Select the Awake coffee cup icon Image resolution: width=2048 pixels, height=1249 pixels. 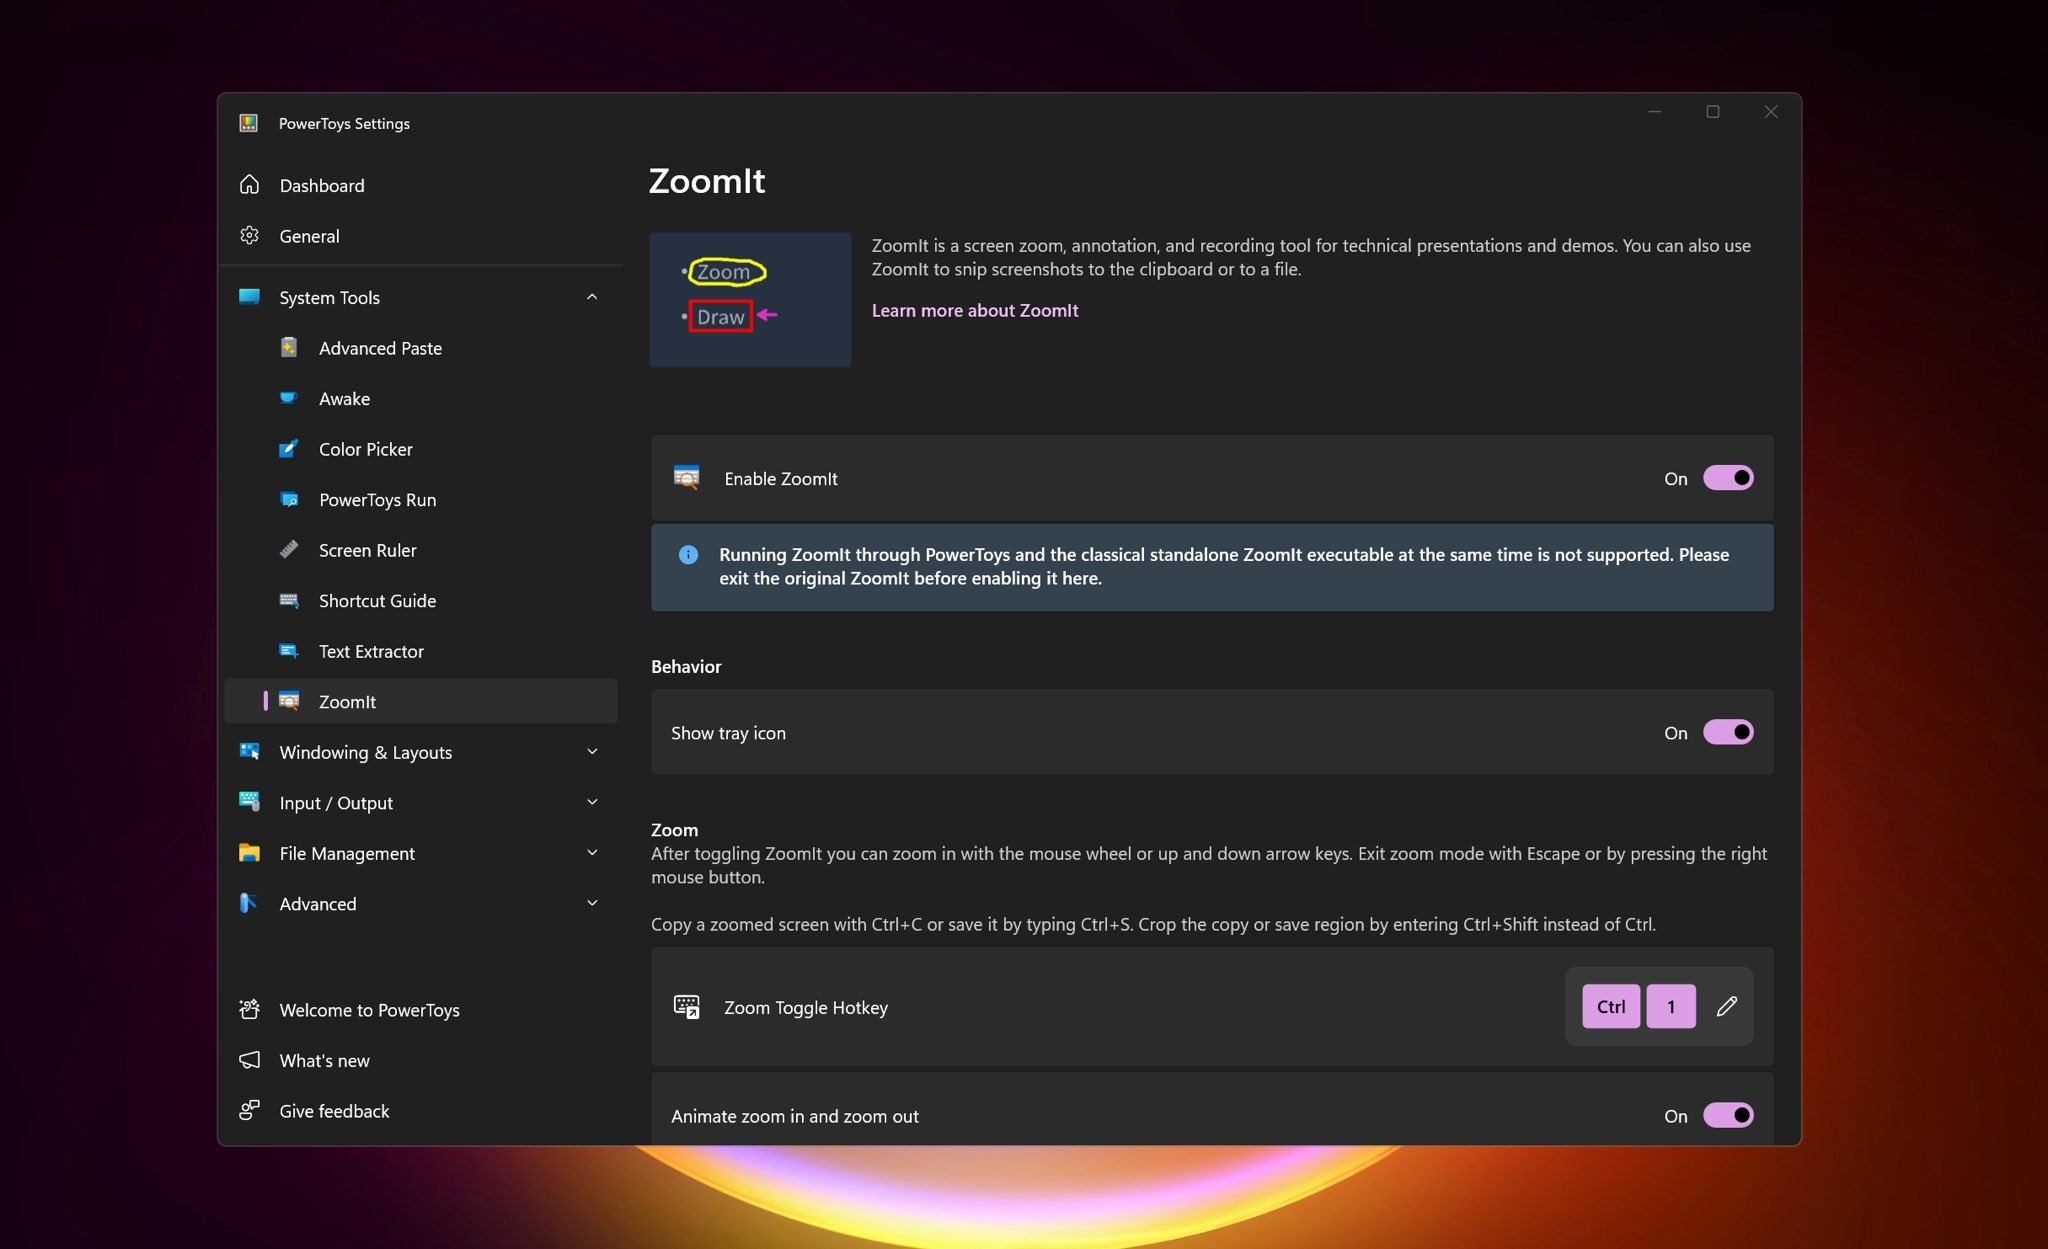click(289, 398)
